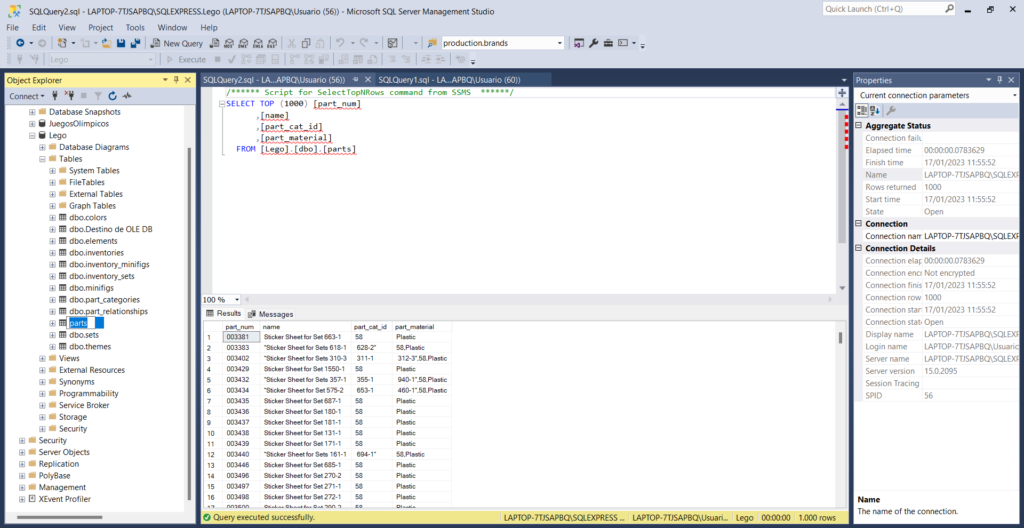The image size is (1024, 528).
Task: Click the New Query toolbar button
Action: coord(177,44)
